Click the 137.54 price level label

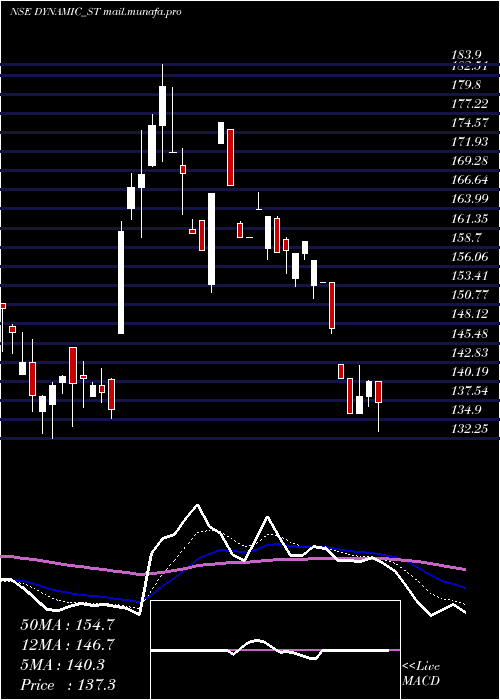point(470,391)
